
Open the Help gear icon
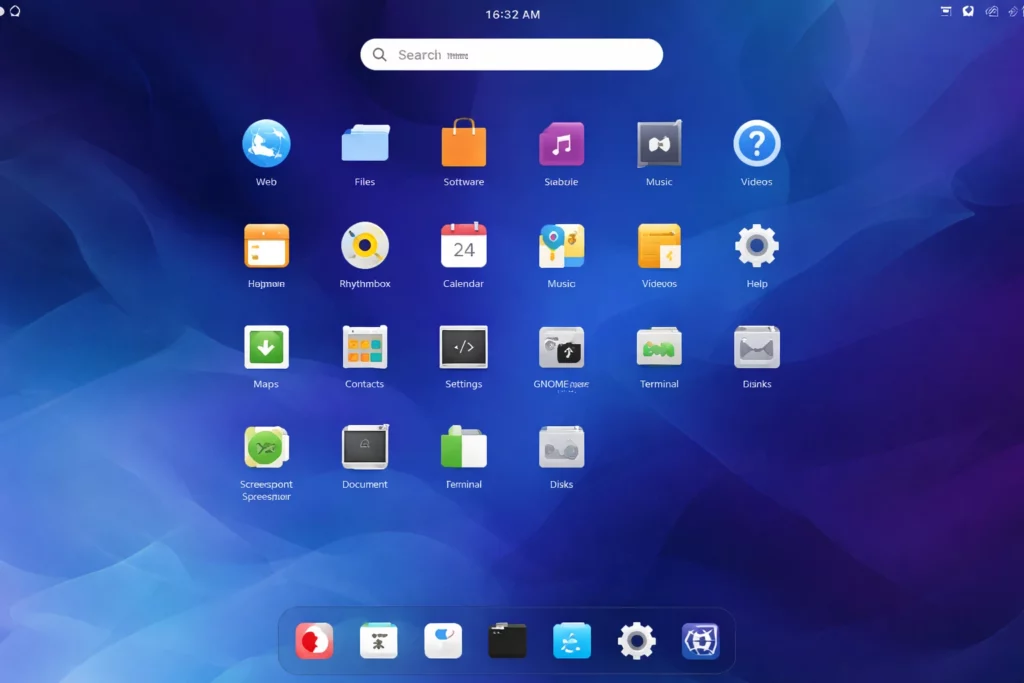point(757,246)
